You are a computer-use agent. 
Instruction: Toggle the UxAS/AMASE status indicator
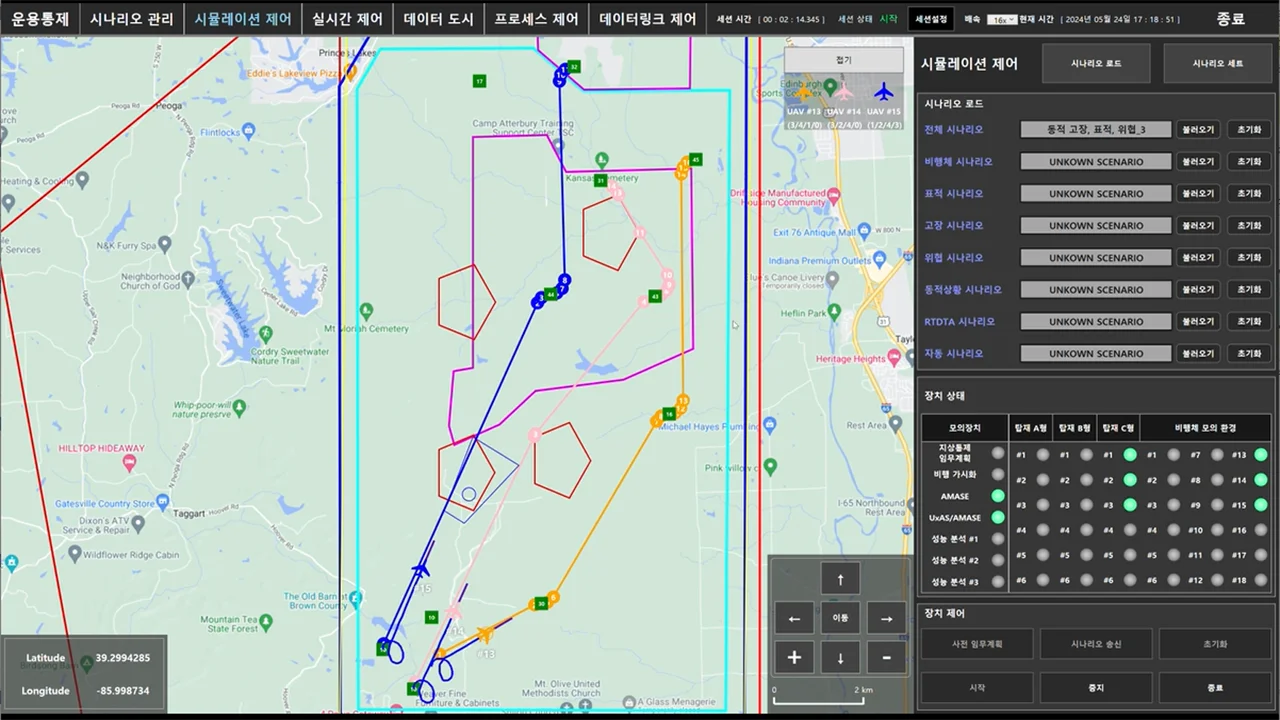coord(997,517)
